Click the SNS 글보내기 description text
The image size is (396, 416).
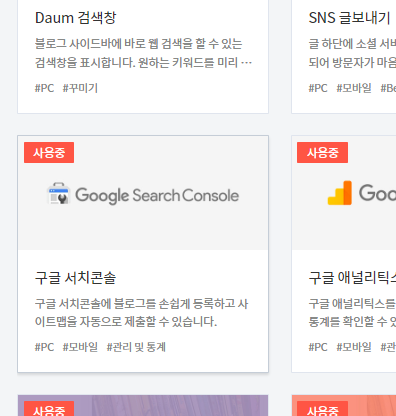352,53
